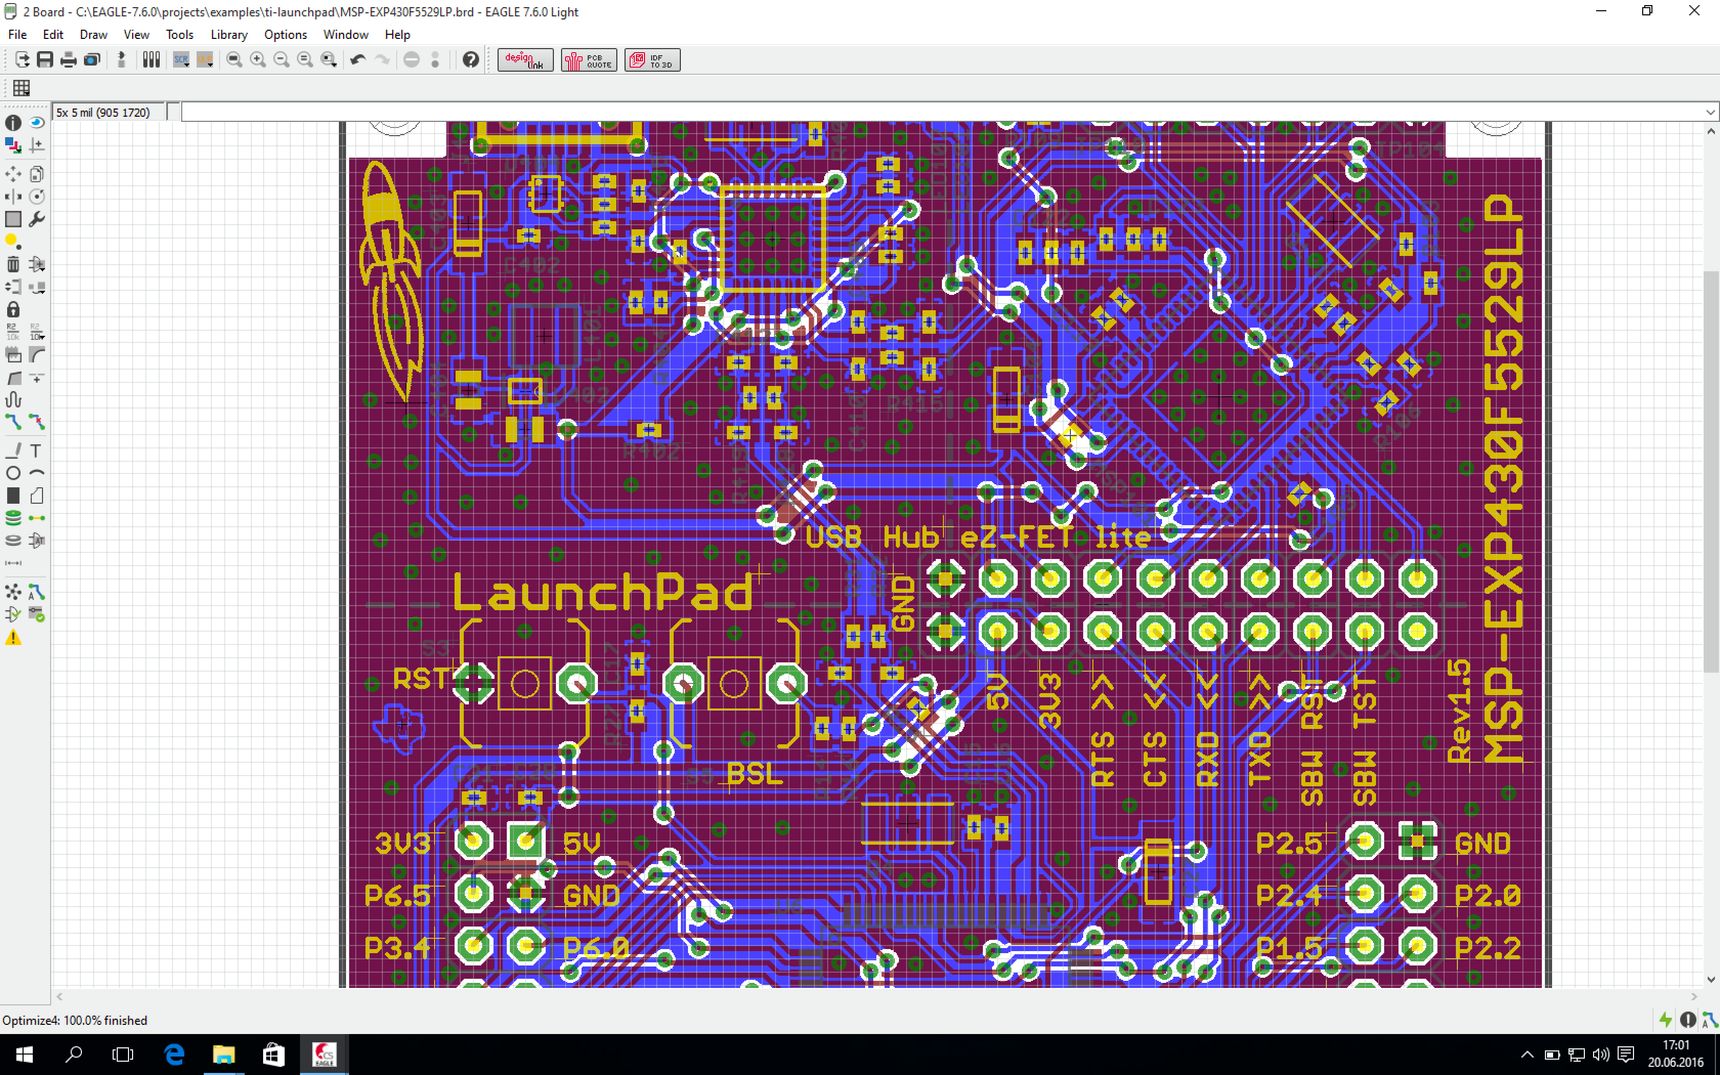Select the Polygon tool
1720x1075 pixels.
(x=37, y=496)
